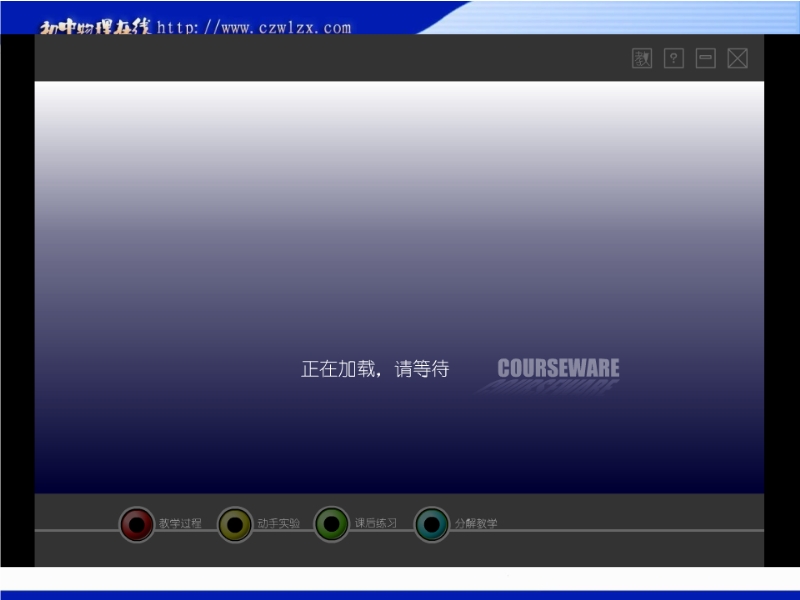The image size is (800, 600).
Task: Click the red round button for 教学过程
Action: tap(137, 524)
